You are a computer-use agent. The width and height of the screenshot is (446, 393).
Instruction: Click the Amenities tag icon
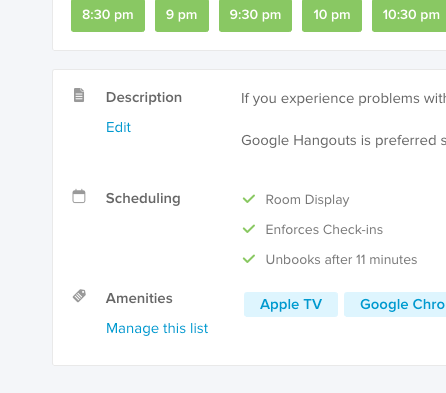coord(79,296)
